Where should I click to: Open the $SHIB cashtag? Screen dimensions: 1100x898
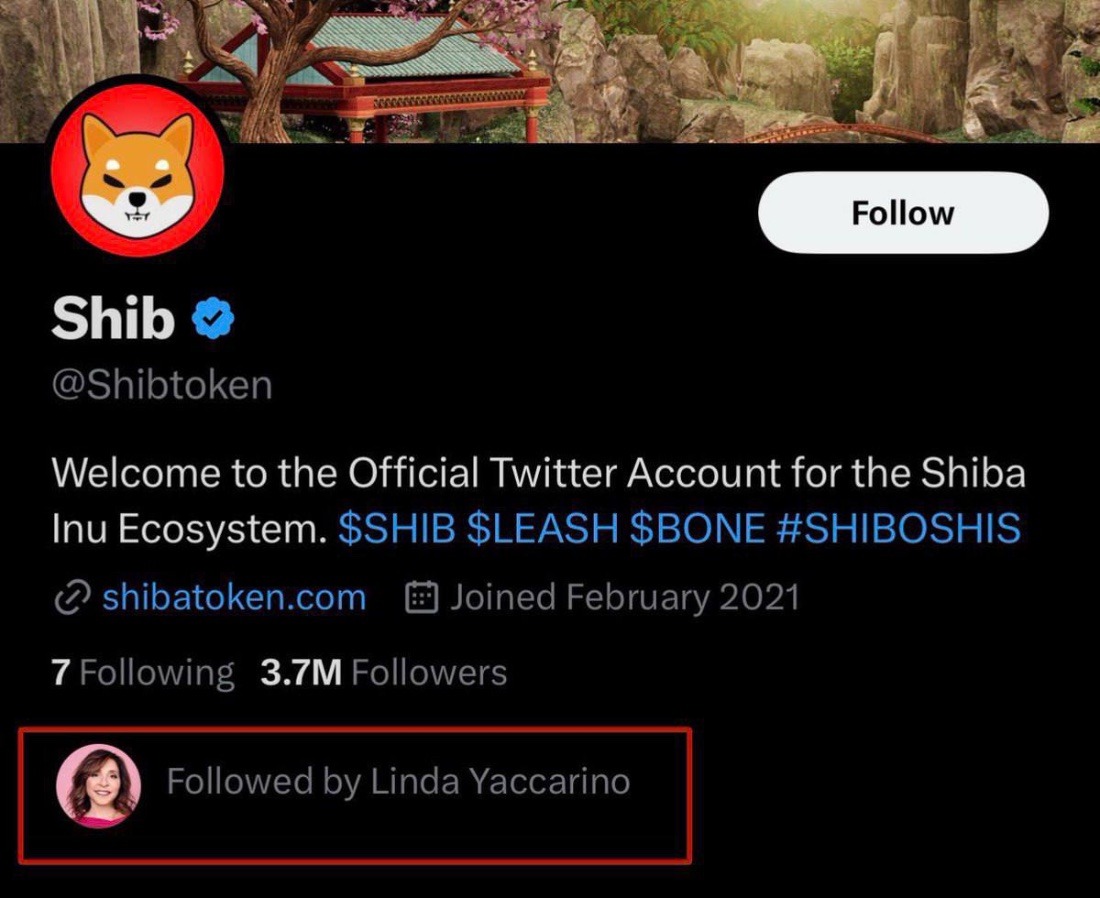(x=396, y=528)
